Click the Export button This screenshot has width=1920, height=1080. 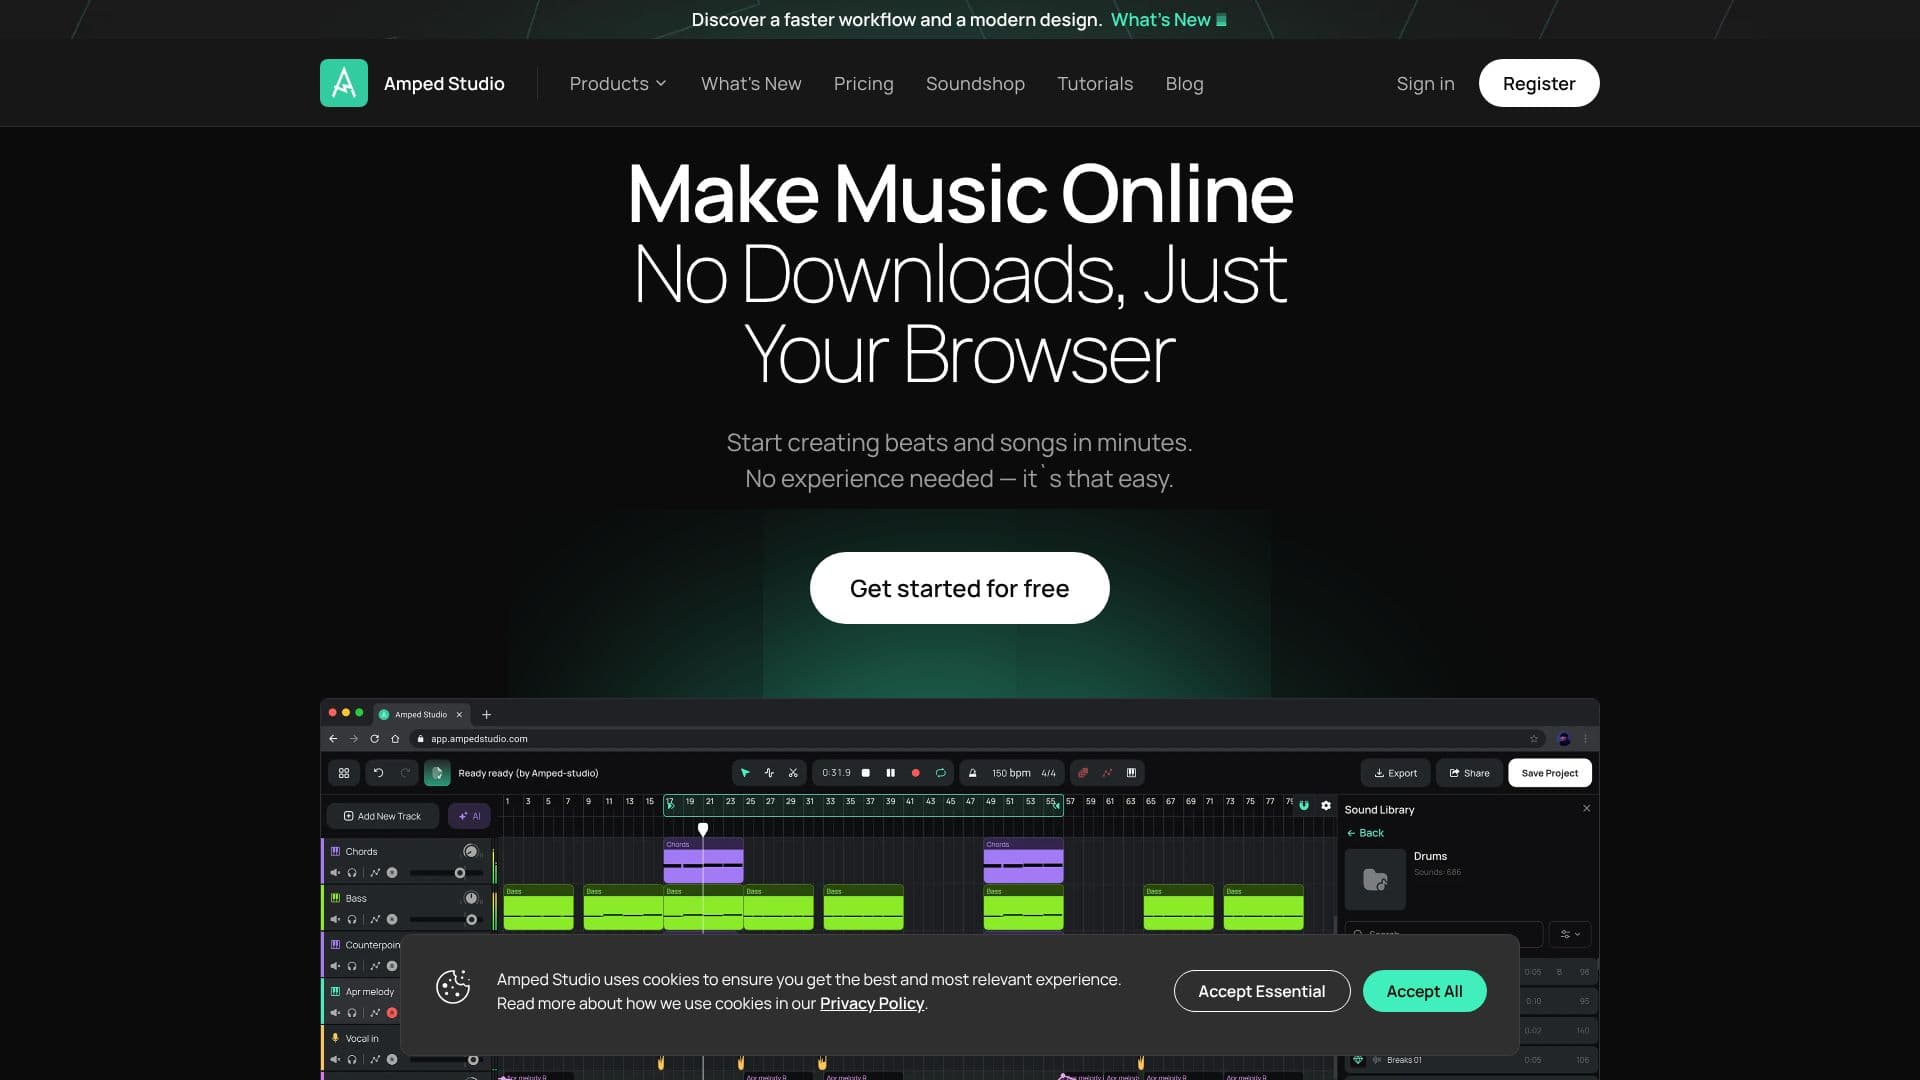[x=1395, y=773]
